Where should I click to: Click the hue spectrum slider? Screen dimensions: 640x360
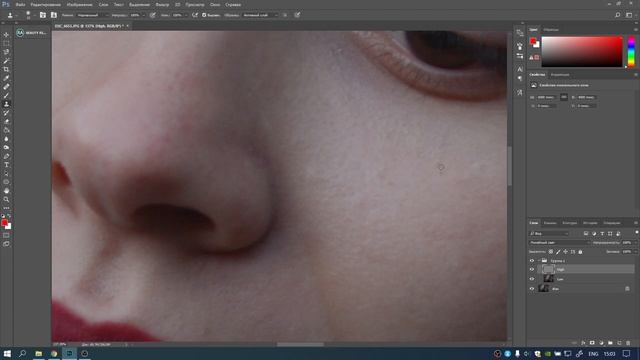tap(631, 51)
